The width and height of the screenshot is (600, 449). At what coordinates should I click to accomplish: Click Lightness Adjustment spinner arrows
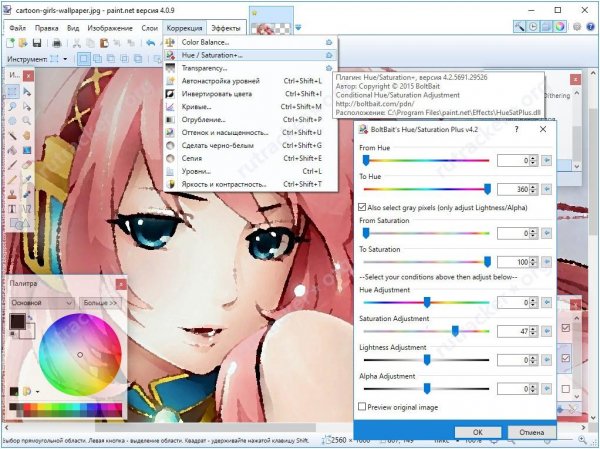pos(534,360)
